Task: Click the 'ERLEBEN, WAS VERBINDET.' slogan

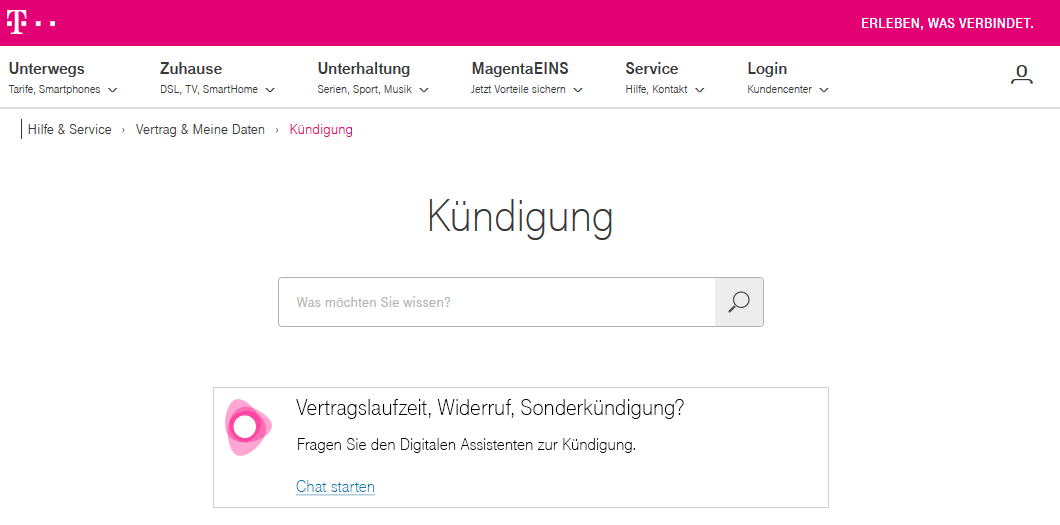Action: click(x=947, y=24)
